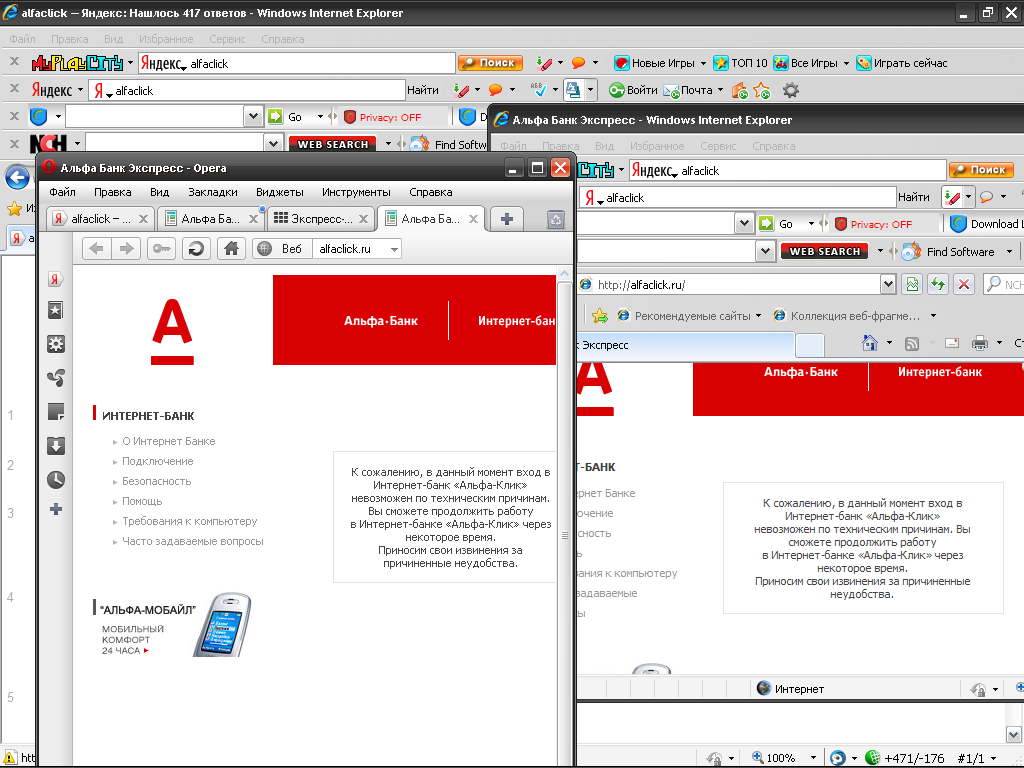Click address field http://alfaclick.ru/ in front IE

[729, 284]
